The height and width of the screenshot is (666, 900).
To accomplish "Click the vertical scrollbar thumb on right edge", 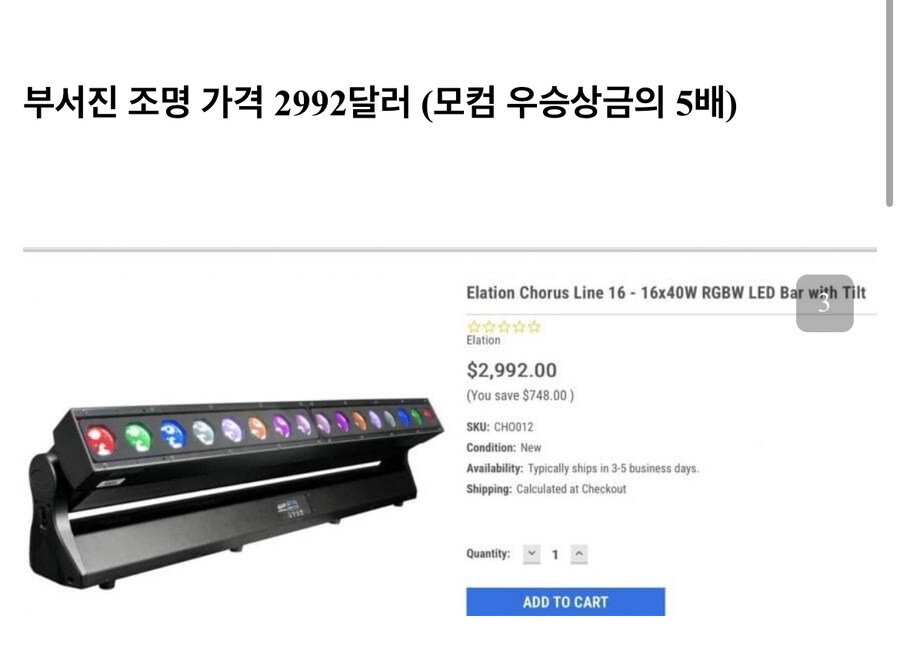I will point(889,102).
